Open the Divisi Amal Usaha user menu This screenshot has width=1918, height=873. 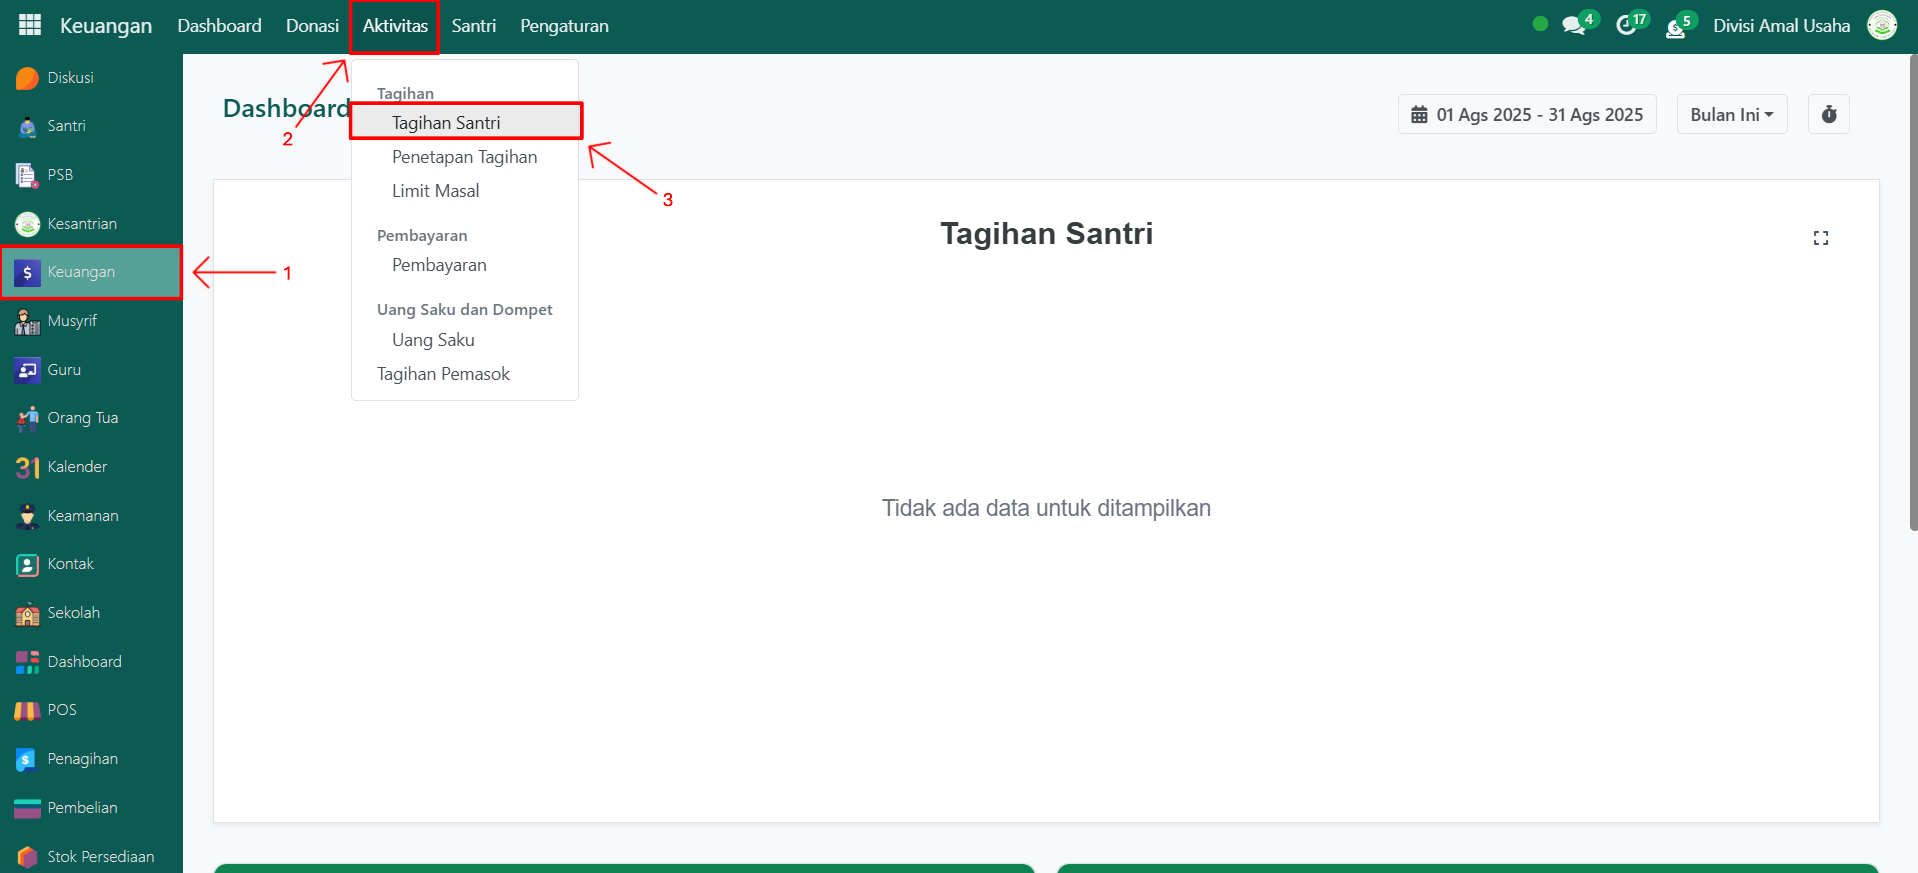1781,26
